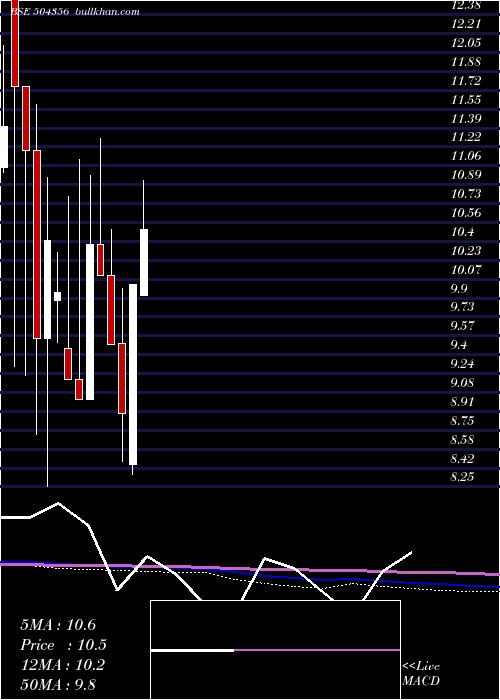Image resolution: width=500 pixels, height=700 pixels.
Task: Click the 8.42 price axis label
Action: (x=462, y=459)
